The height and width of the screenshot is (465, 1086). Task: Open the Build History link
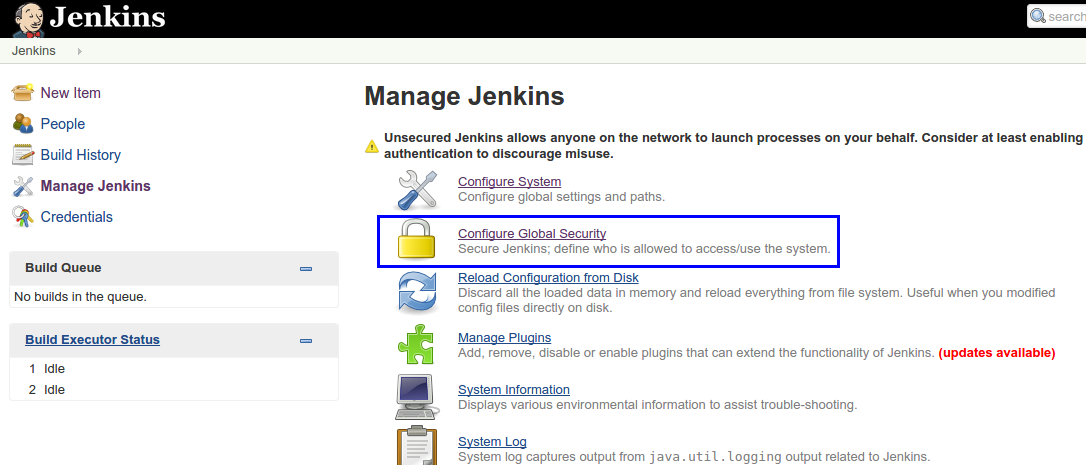pyautogui.click(x=80, y=155)
